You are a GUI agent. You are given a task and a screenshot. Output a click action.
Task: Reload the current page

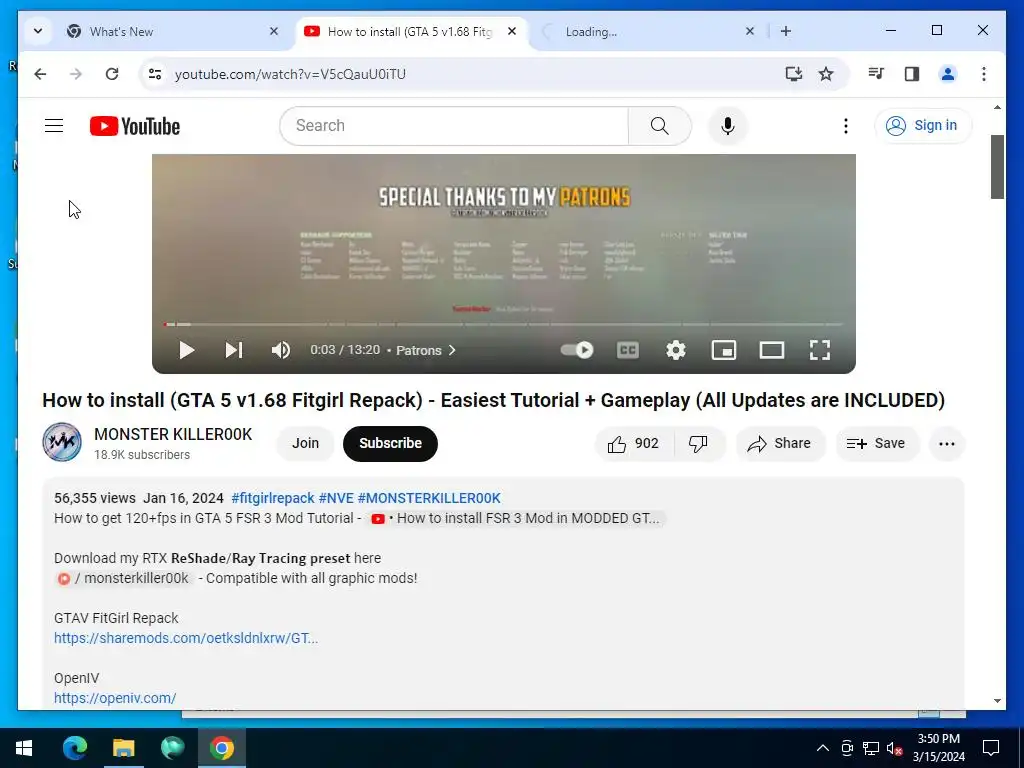112,74
